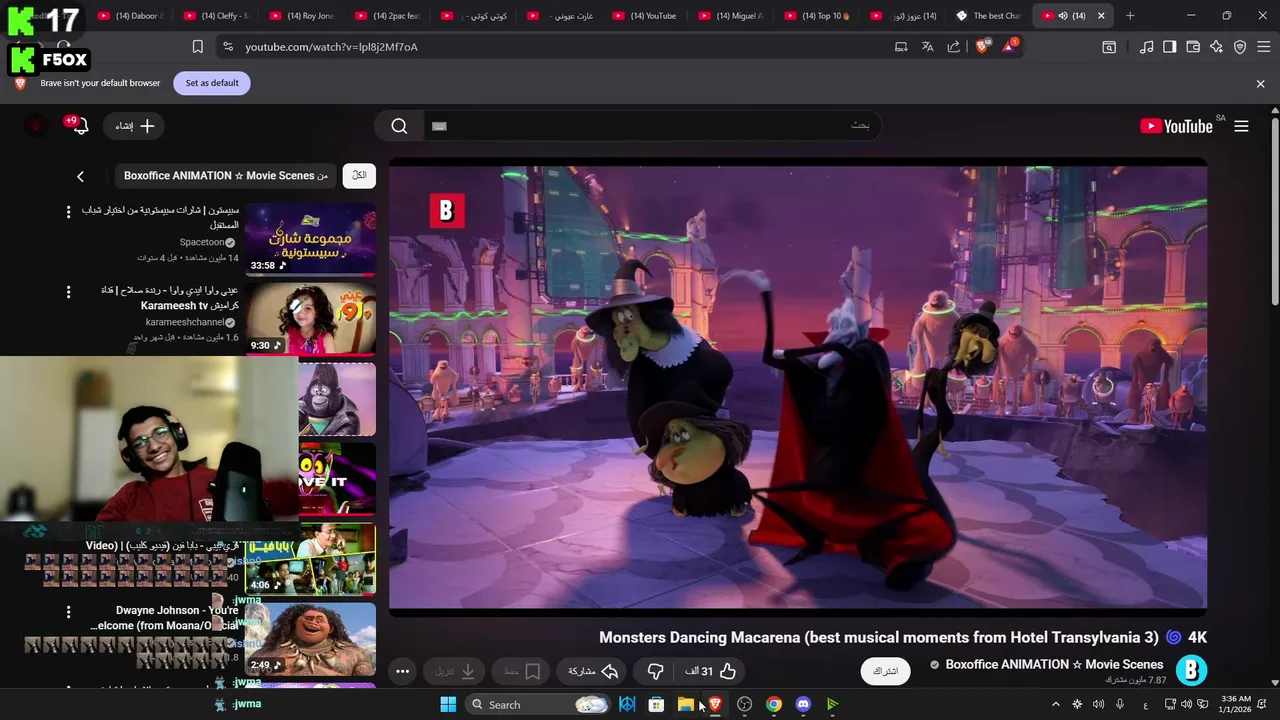
Task: Open Brave Rewards triangle icon
Action: 1009,46
